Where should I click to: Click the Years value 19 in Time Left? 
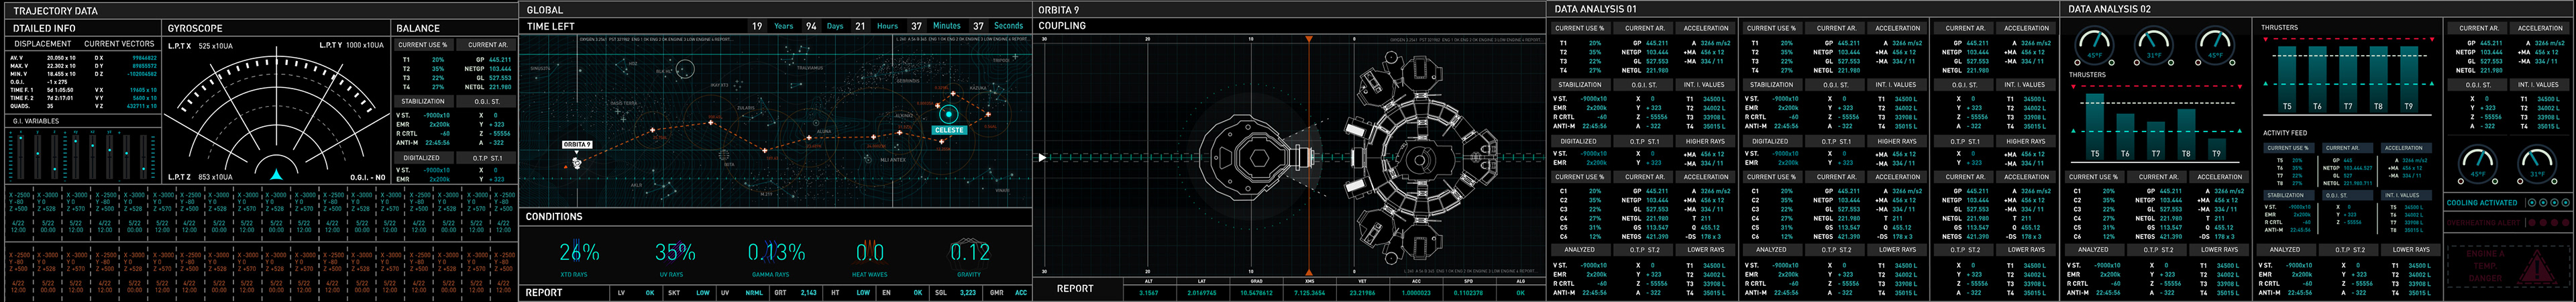coord(757,26)
